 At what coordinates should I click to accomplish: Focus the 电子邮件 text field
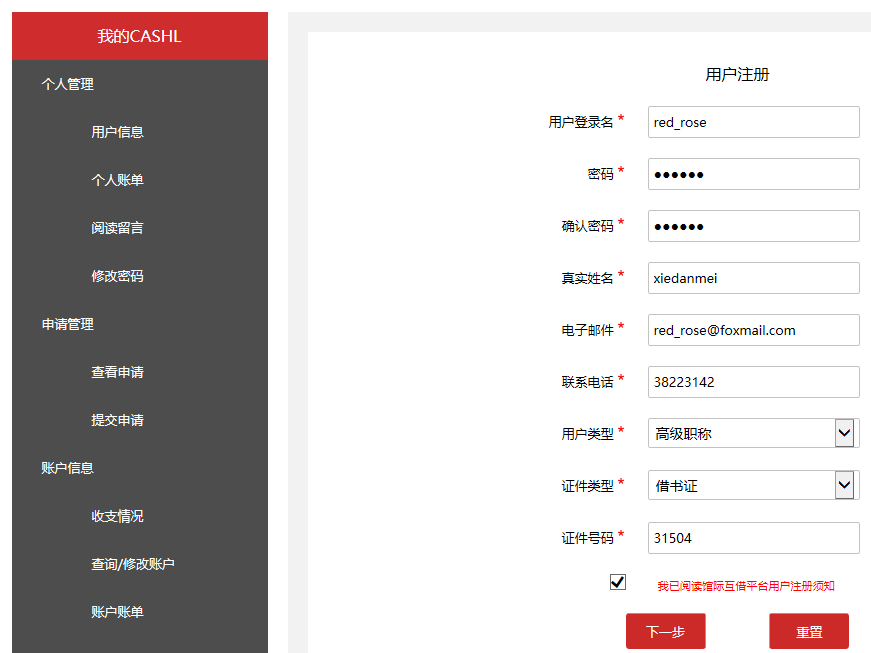pyautogui.click(x=753, y=330)
